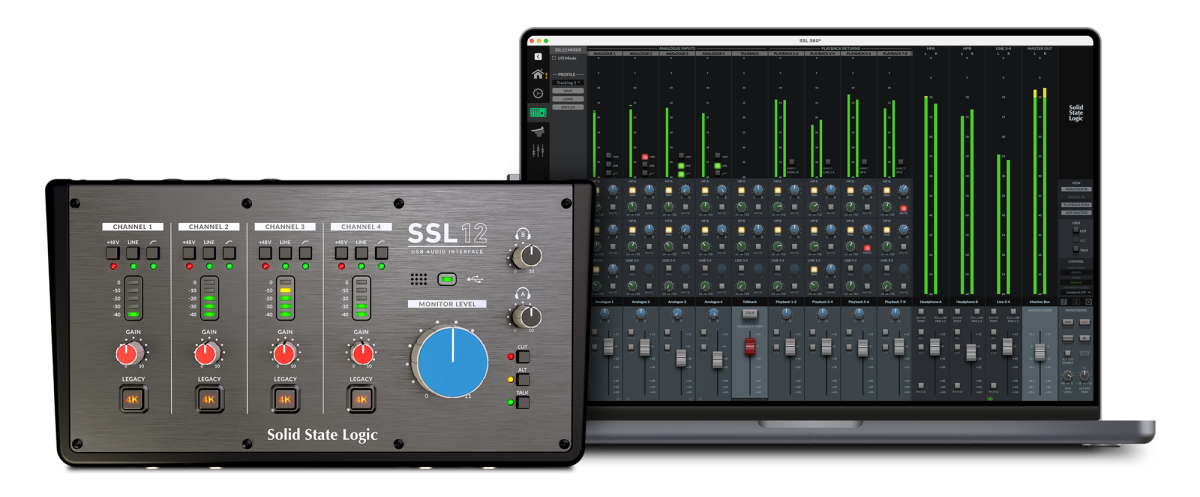Click the Analogue 1 channel fader
Image resolution: width=1200 pixels, height=497 pixels.
click(608, 346)
